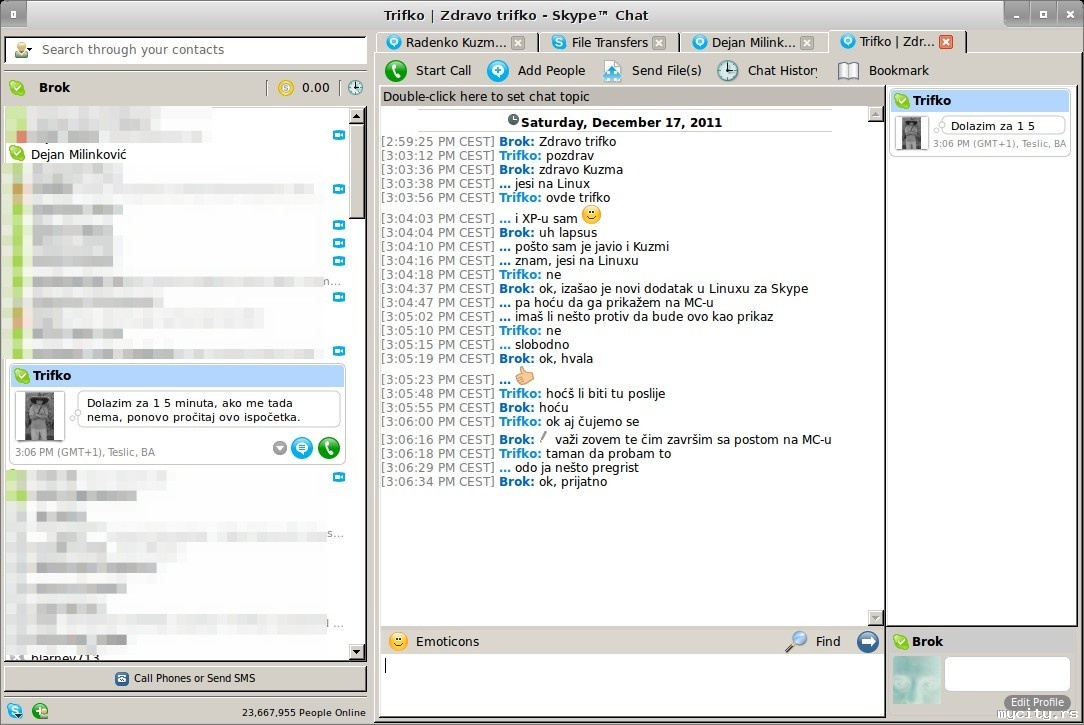Click the thumbs-up emoticon in chat
The image size is (1084, 725).
(x=525, y=376)
